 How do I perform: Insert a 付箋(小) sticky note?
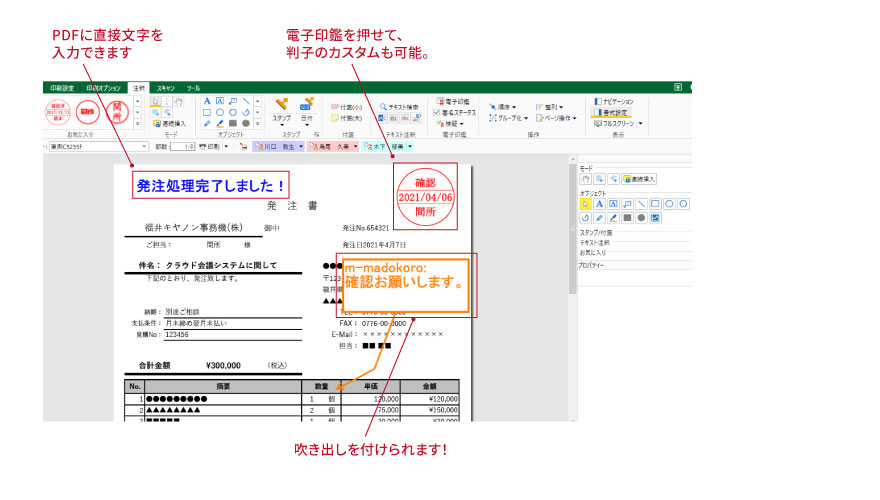[346, 107]
